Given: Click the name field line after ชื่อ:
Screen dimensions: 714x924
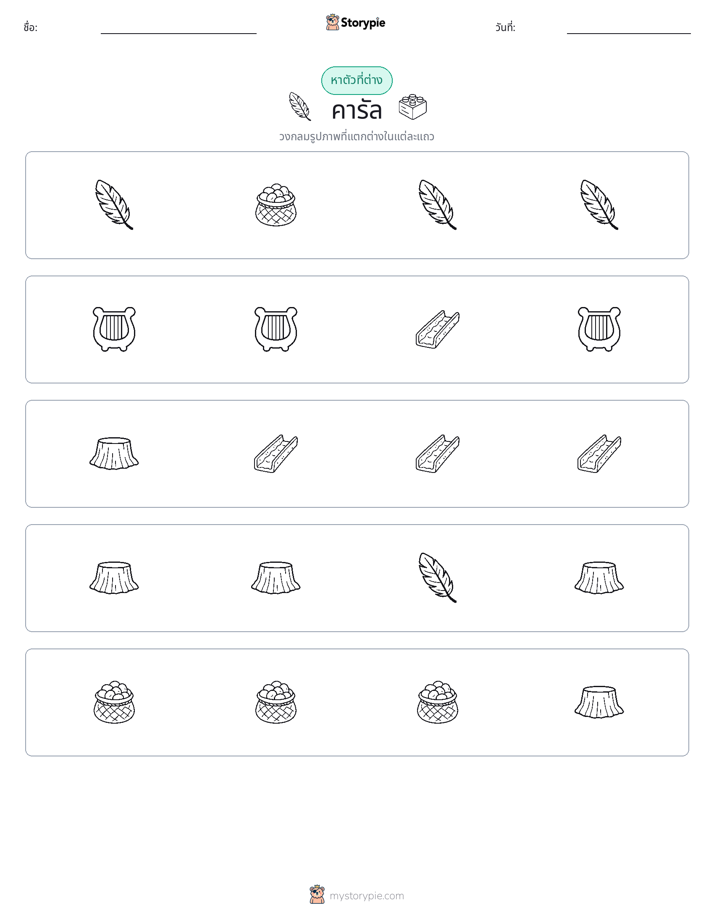Looking at the screenshot, I should (178, 33).
